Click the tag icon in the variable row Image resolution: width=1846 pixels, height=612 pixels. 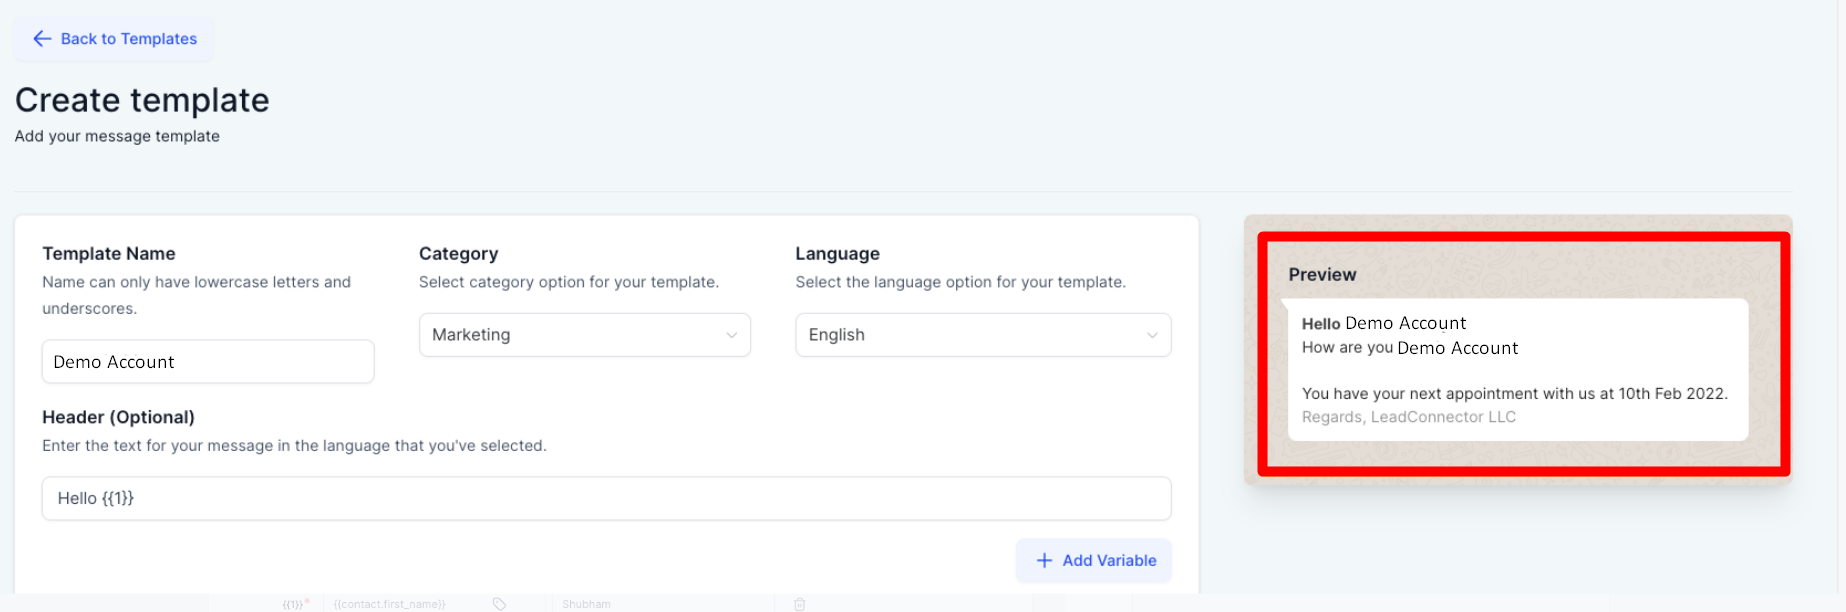(499, 604)
